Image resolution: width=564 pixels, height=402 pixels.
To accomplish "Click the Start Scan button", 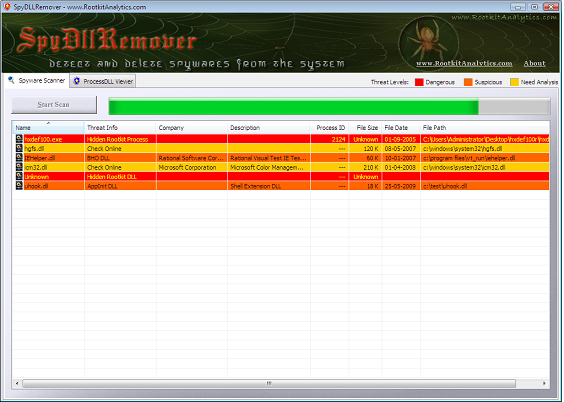I will coord(54,105).
